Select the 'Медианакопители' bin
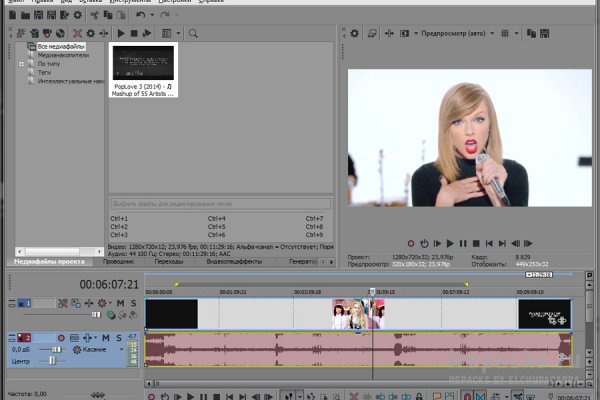This screenshot has height=400, width=600. coord(63,55)
